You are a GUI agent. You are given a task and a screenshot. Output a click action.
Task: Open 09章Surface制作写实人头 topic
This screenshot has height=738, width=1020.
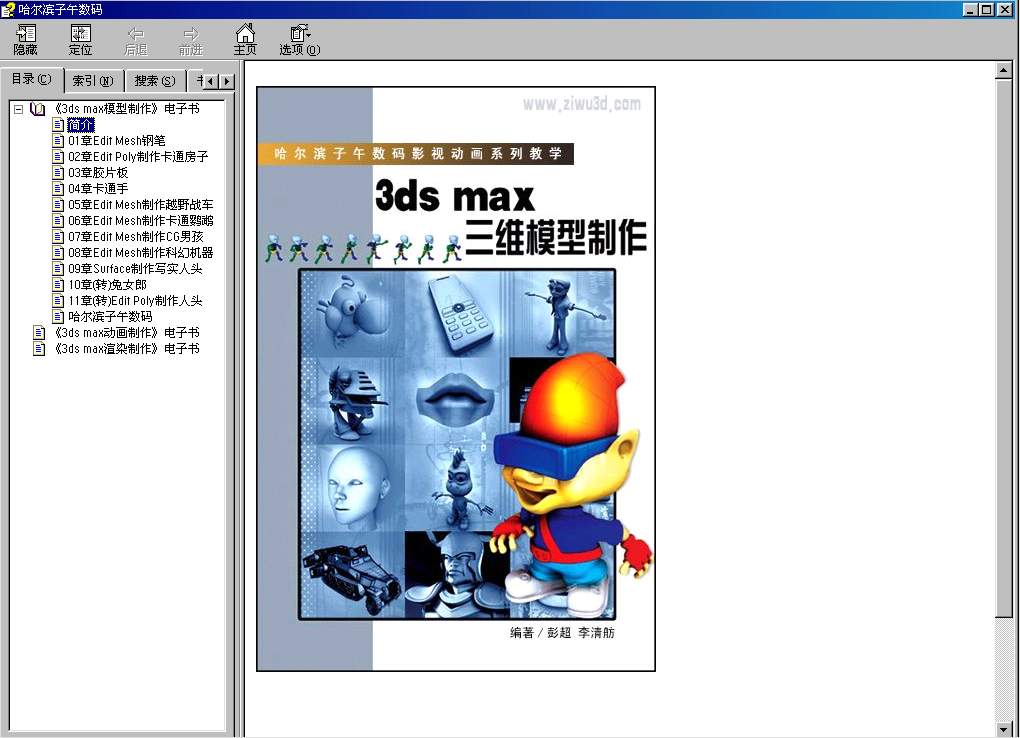pos(135,269)
